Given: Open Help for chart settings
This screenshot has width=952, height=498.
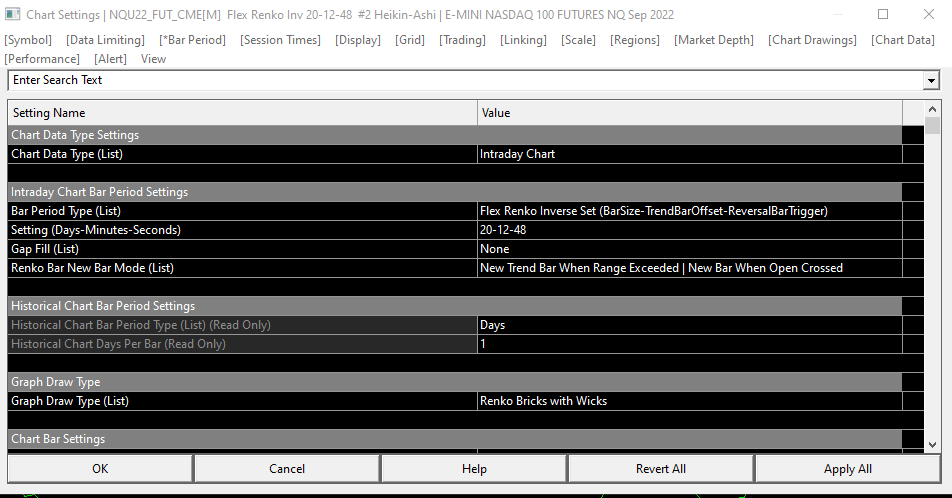Looking at the screenshot, I should point(474,469).
